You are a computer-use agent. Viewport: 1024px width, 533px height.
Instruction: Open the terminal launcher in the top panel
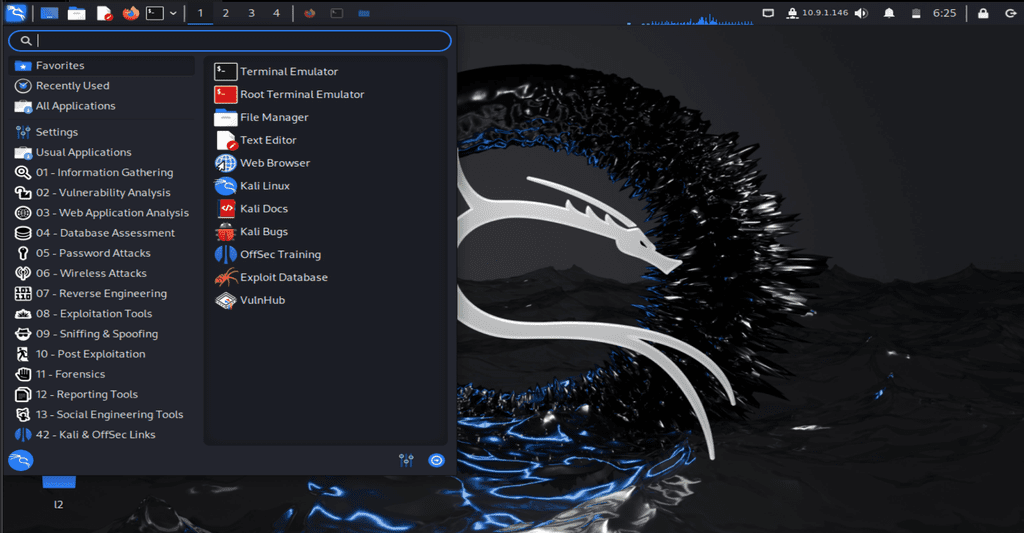[x=155, y=13]
